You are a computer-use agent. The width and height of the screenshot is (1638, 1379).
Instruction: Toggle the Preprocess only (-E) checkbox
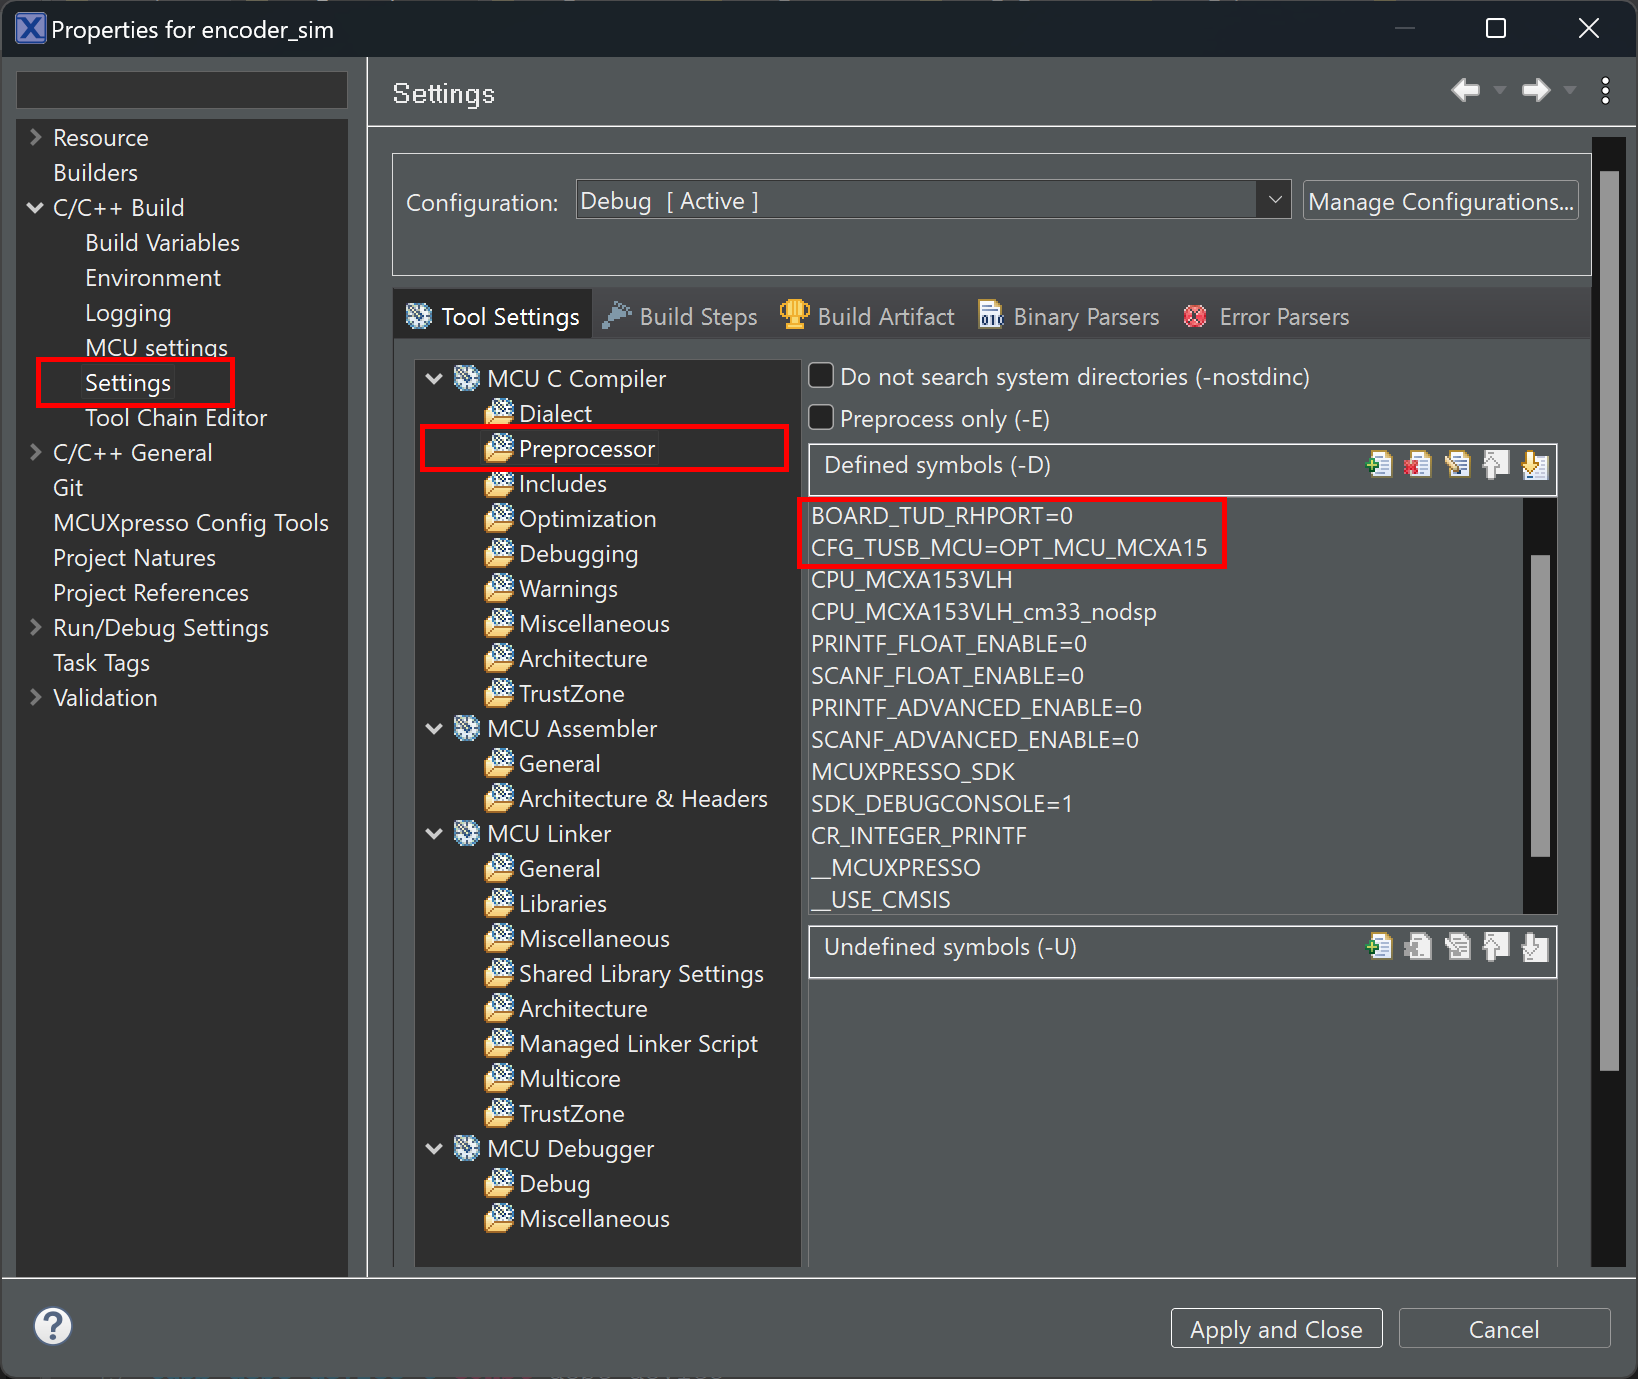coord(821,418)
